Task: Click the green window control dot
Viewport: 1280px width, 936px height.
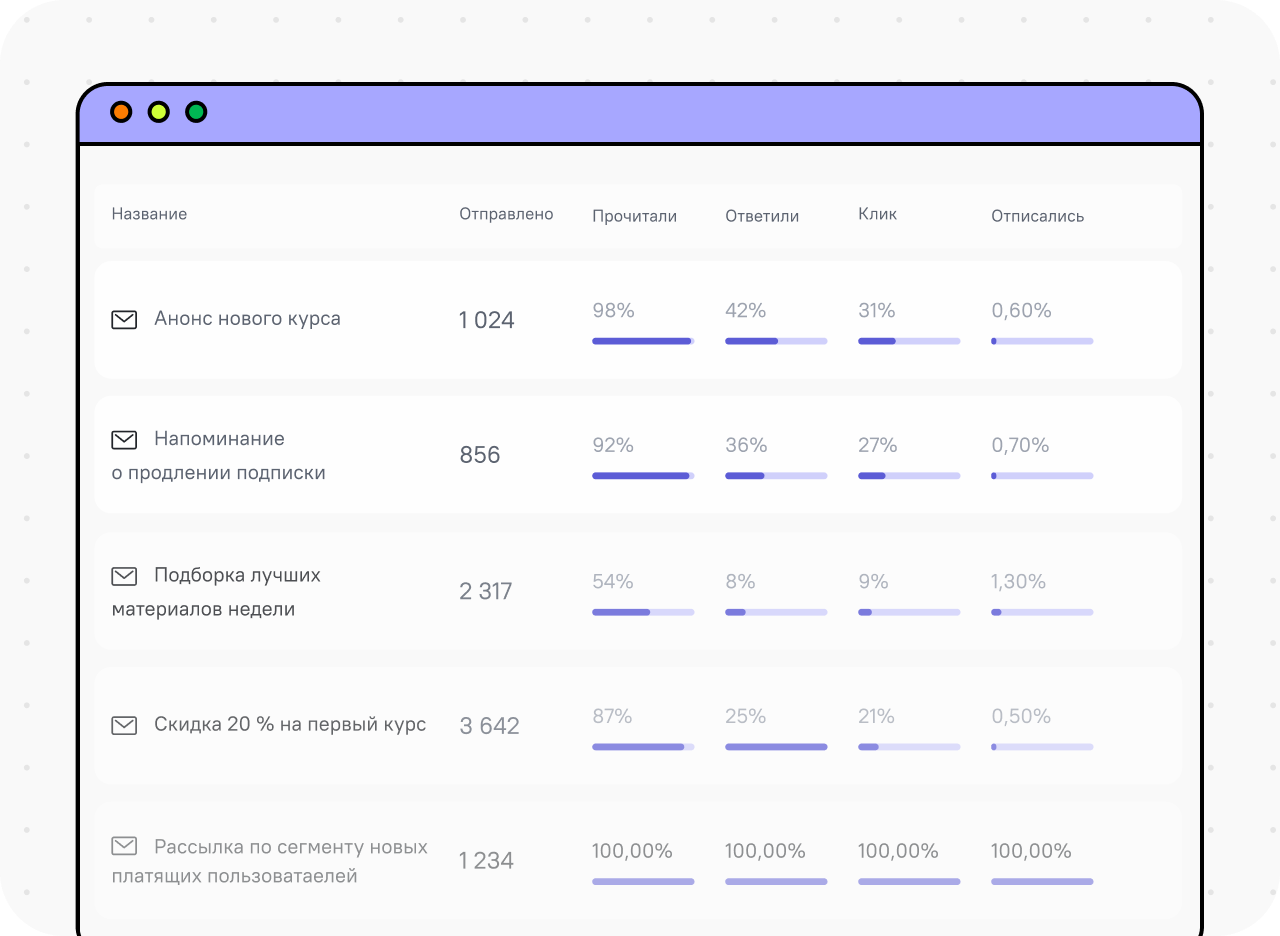Action: click(197, 112)
